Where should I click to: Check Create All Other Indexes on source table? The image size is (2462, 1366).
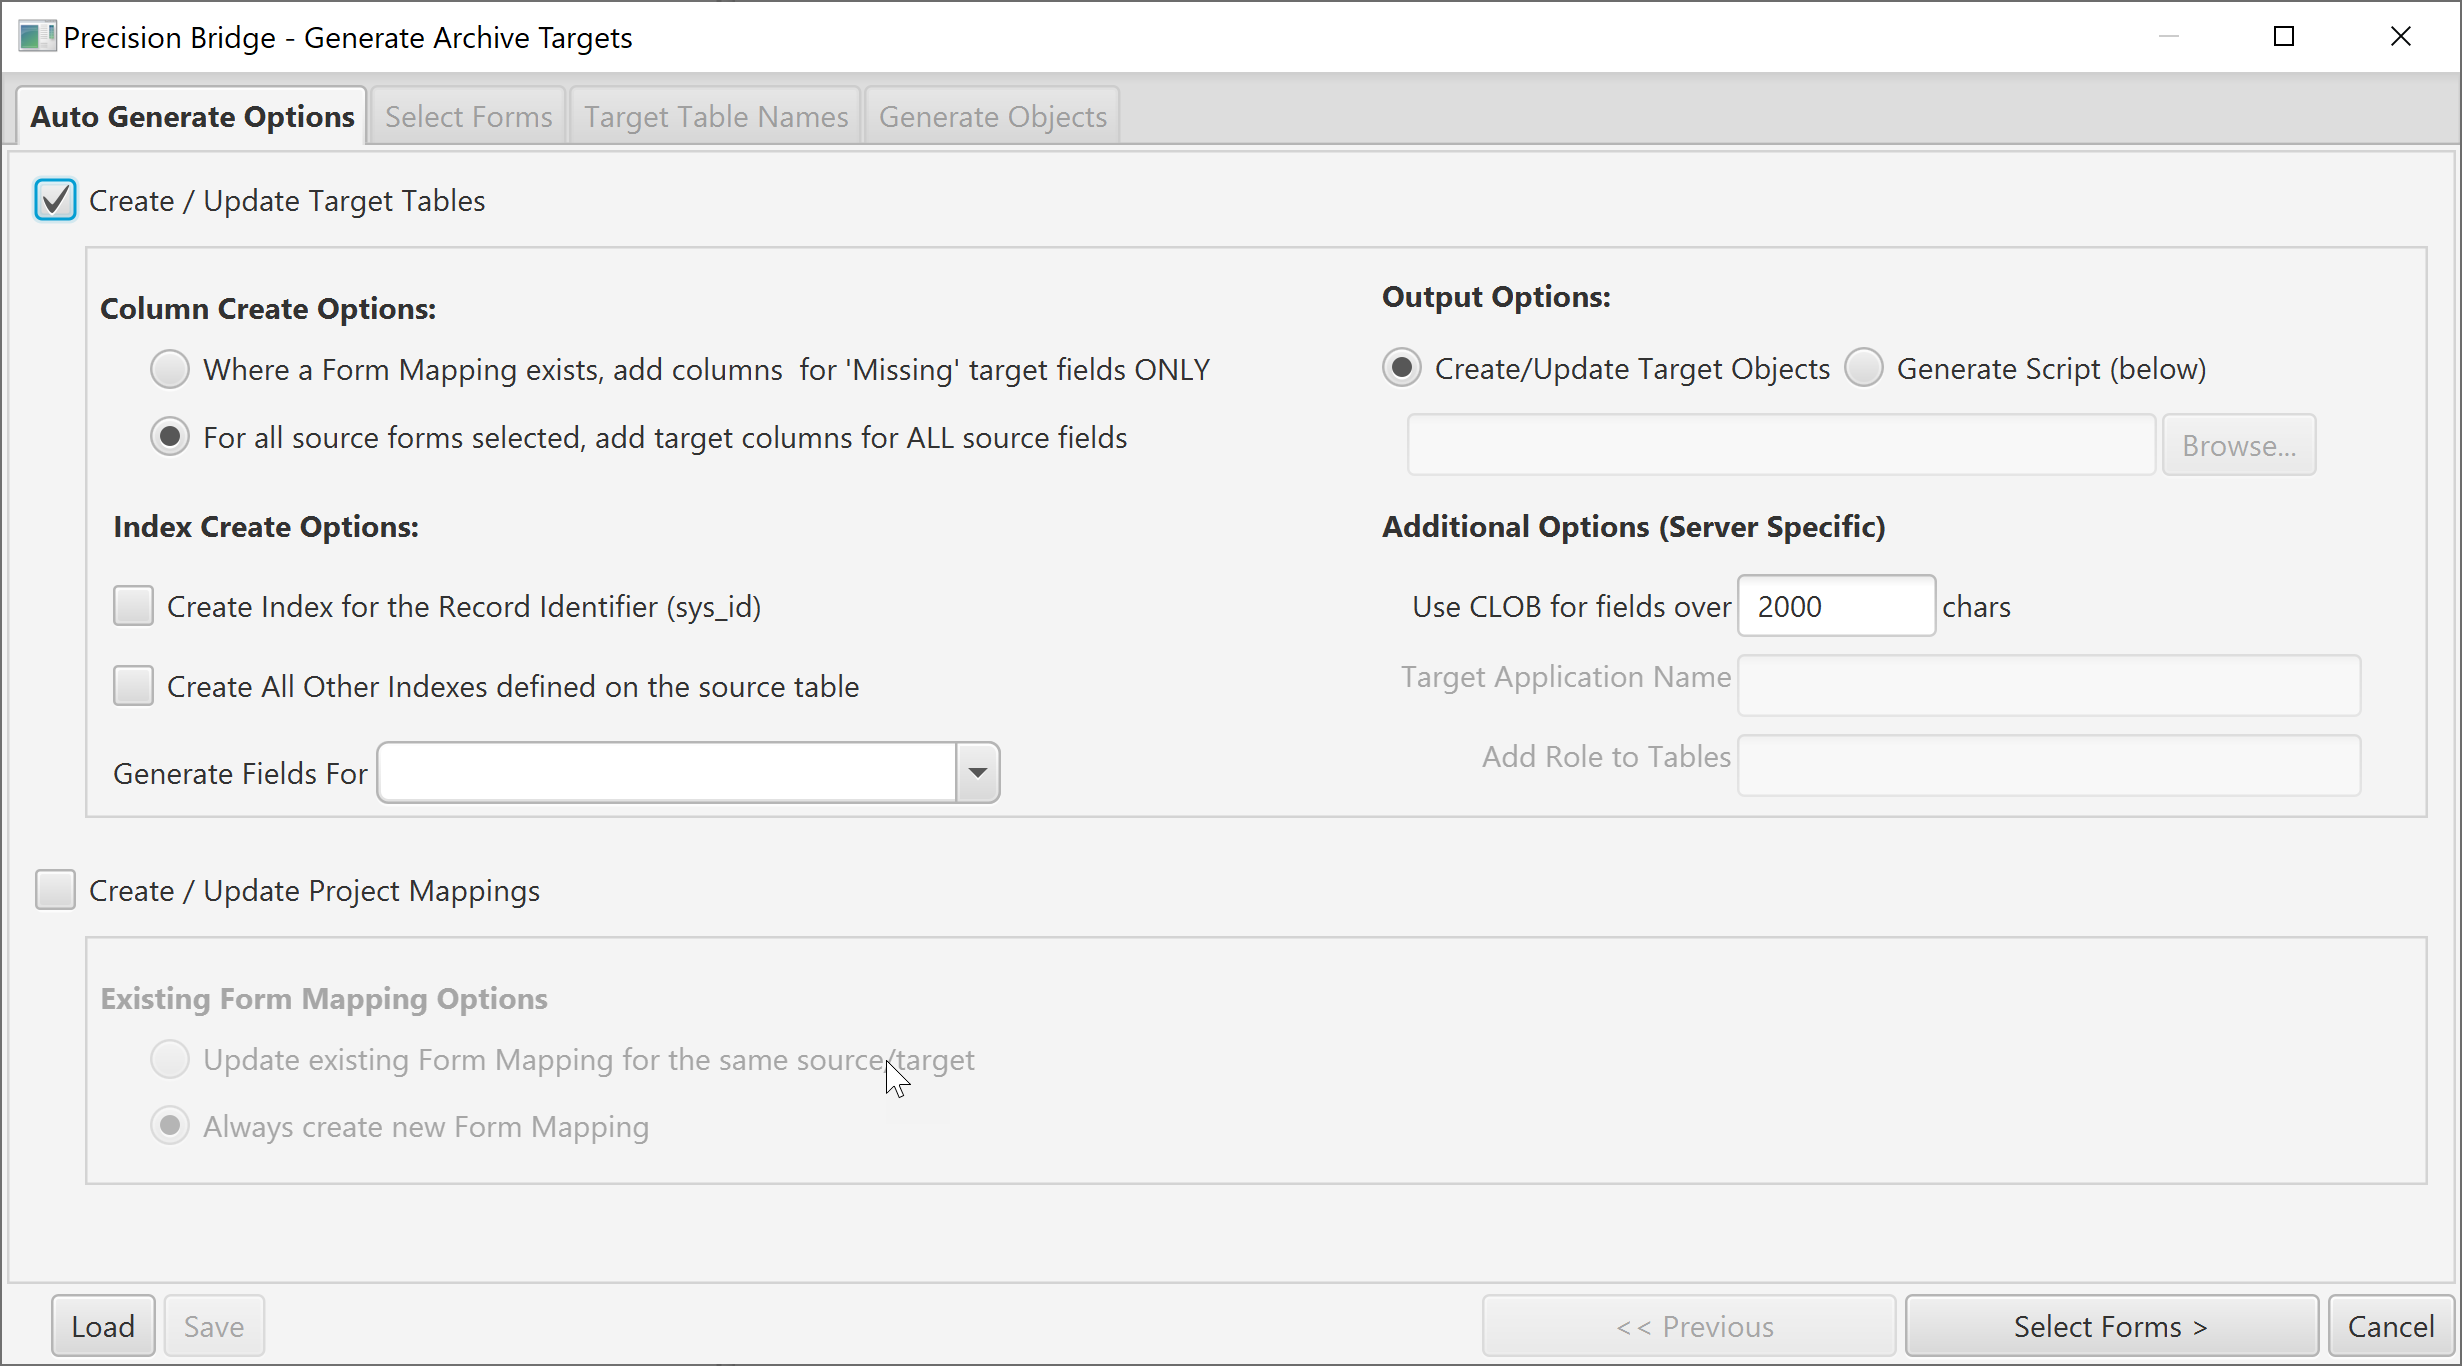coord(133,686)
